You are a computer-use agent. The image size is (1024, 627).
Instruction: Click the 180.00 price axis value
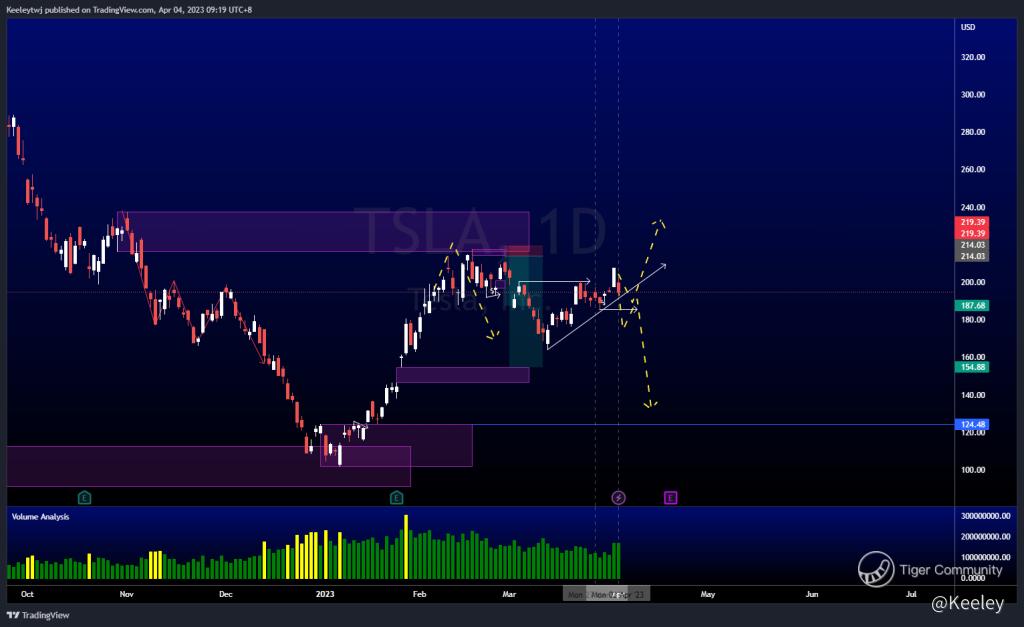click(972, 319)
